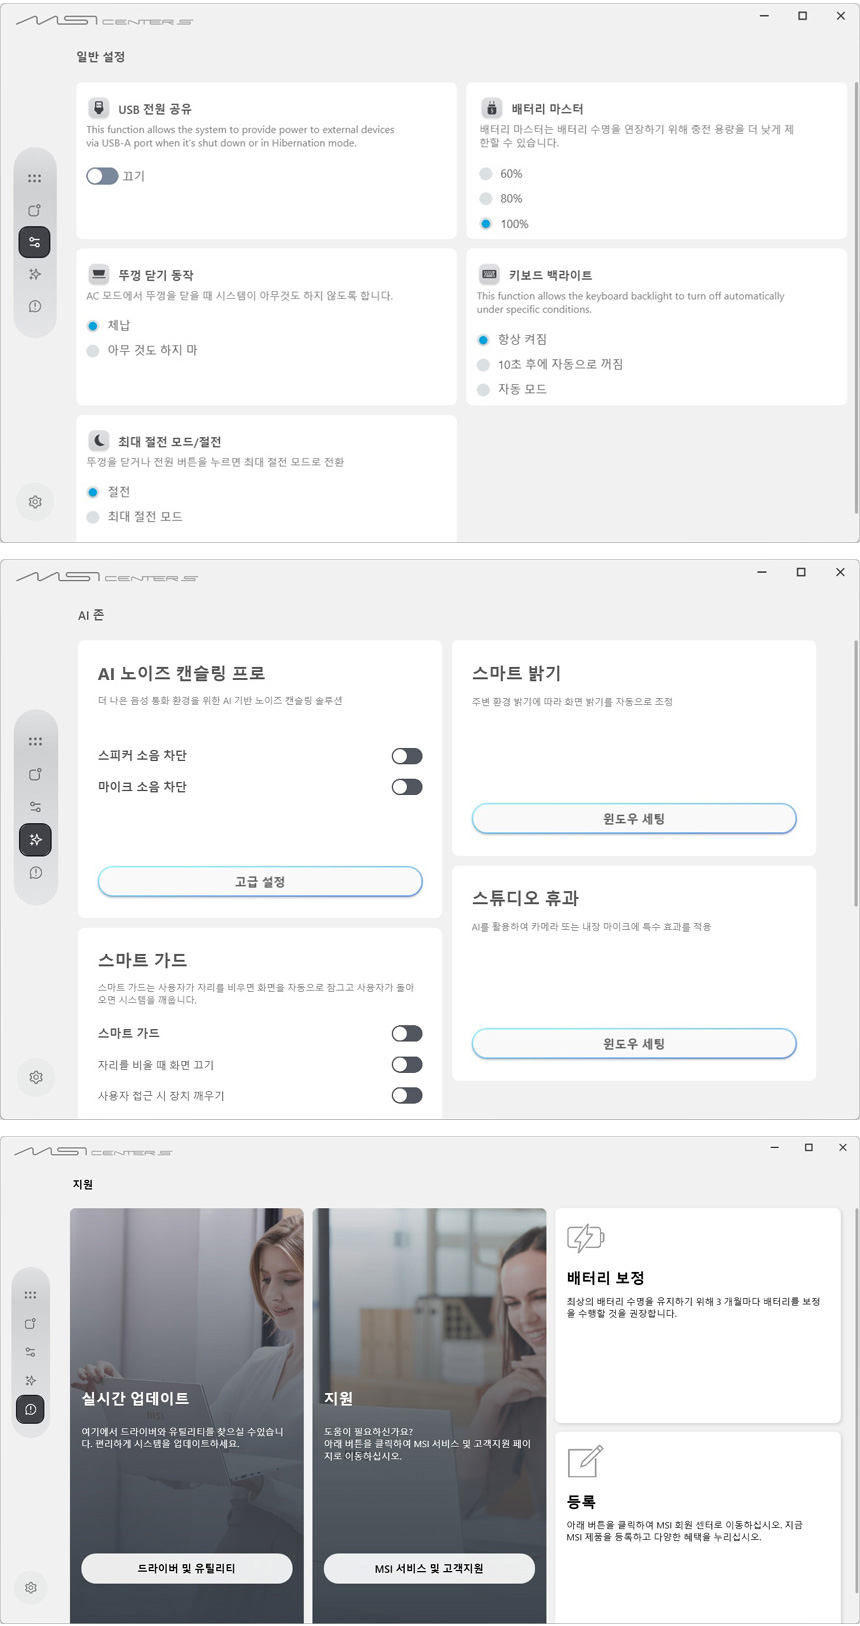Select the 80% battery charge option
Screen dimensions: 860x1626
click(486, 199)
